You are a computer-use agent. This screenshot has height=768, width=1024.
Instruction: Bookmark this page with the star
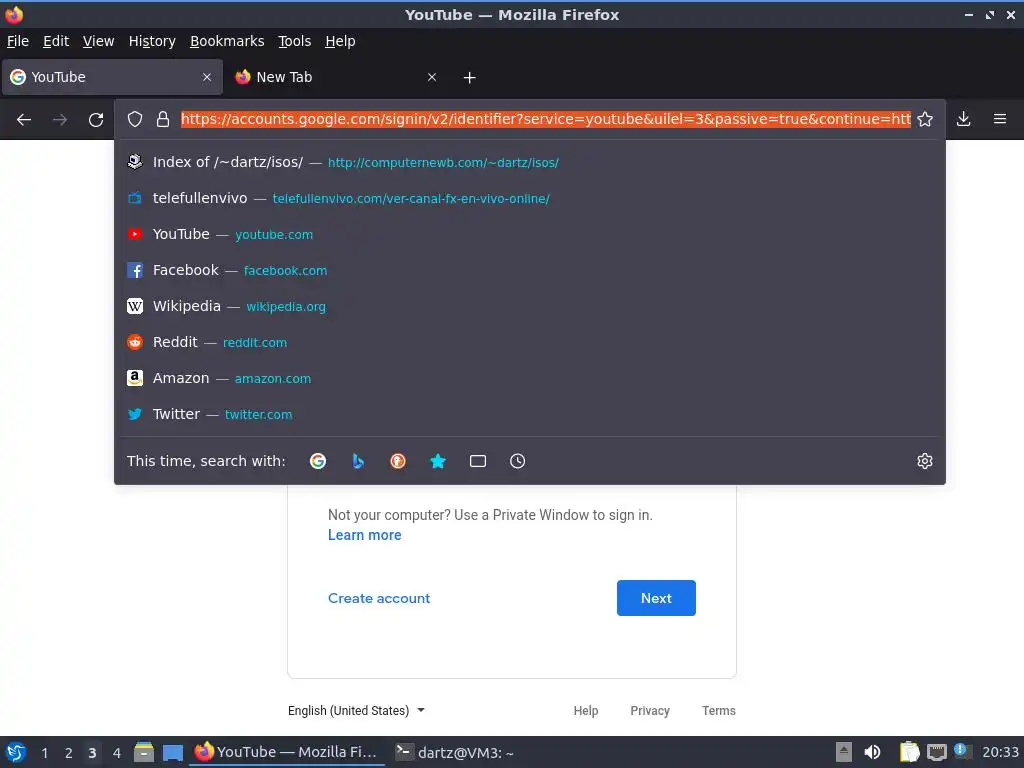(925, 119)
